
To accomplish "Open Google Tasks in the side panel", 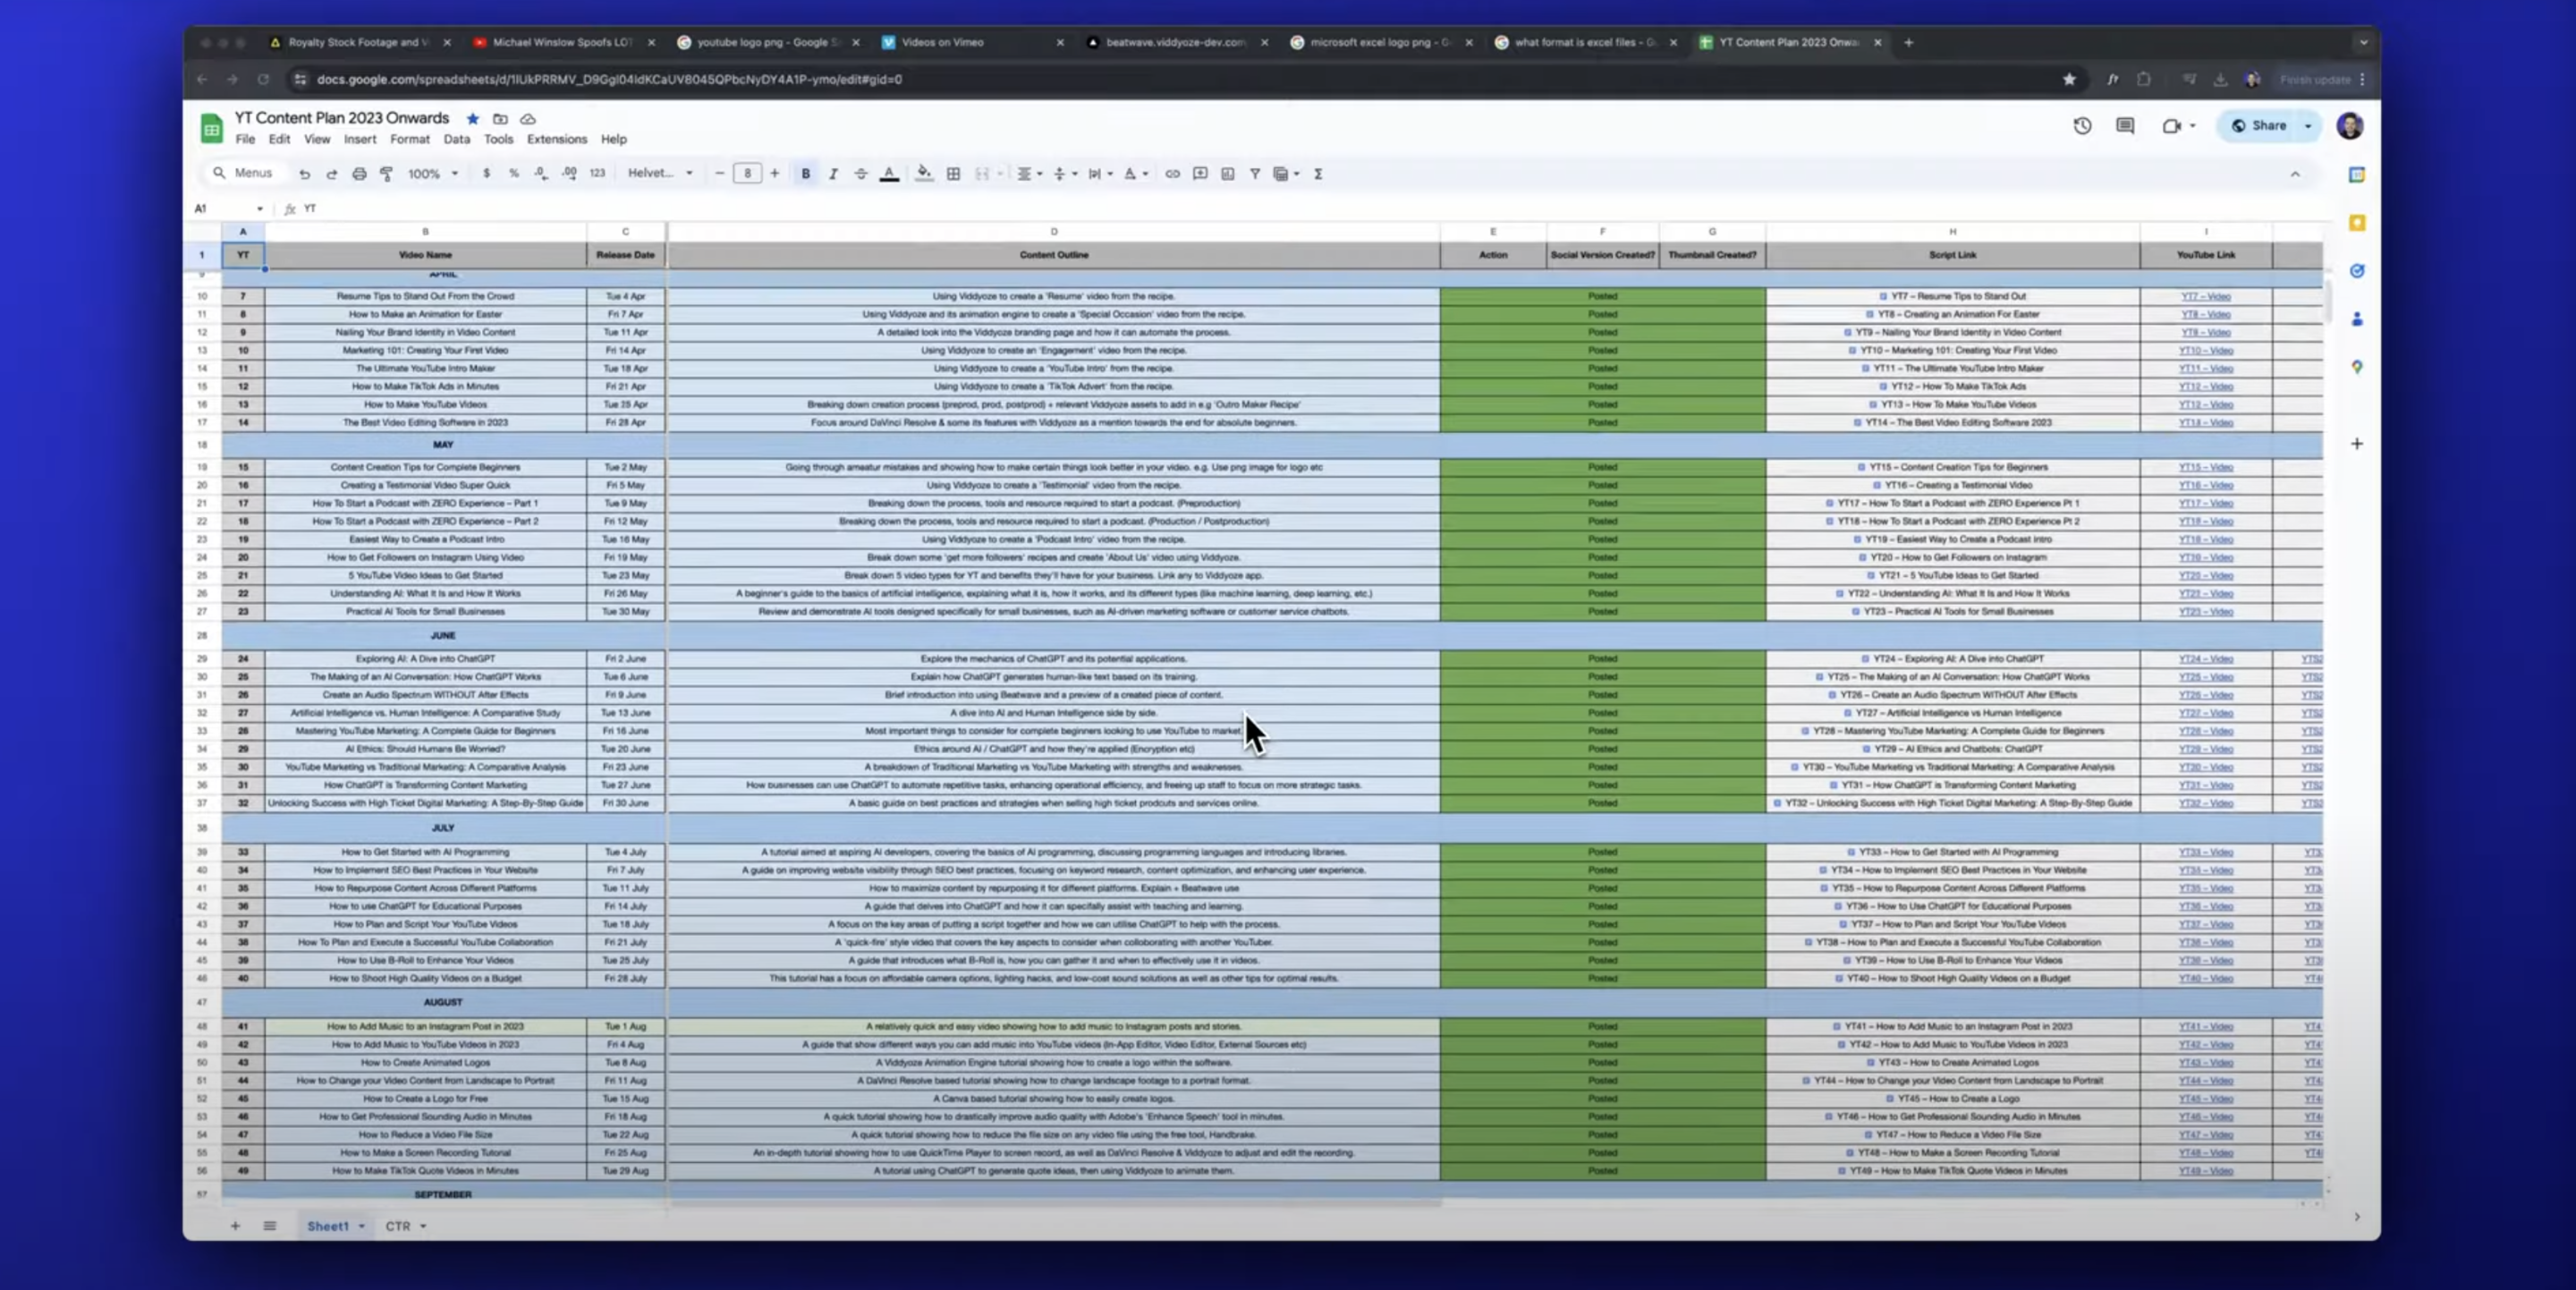I will [2357, 271].
